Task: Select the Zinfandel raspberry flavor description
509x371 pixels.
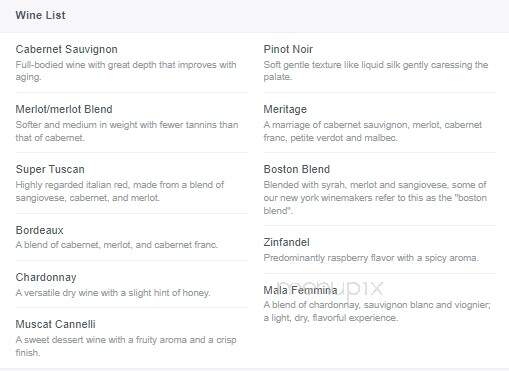Action: pos(371,258)
